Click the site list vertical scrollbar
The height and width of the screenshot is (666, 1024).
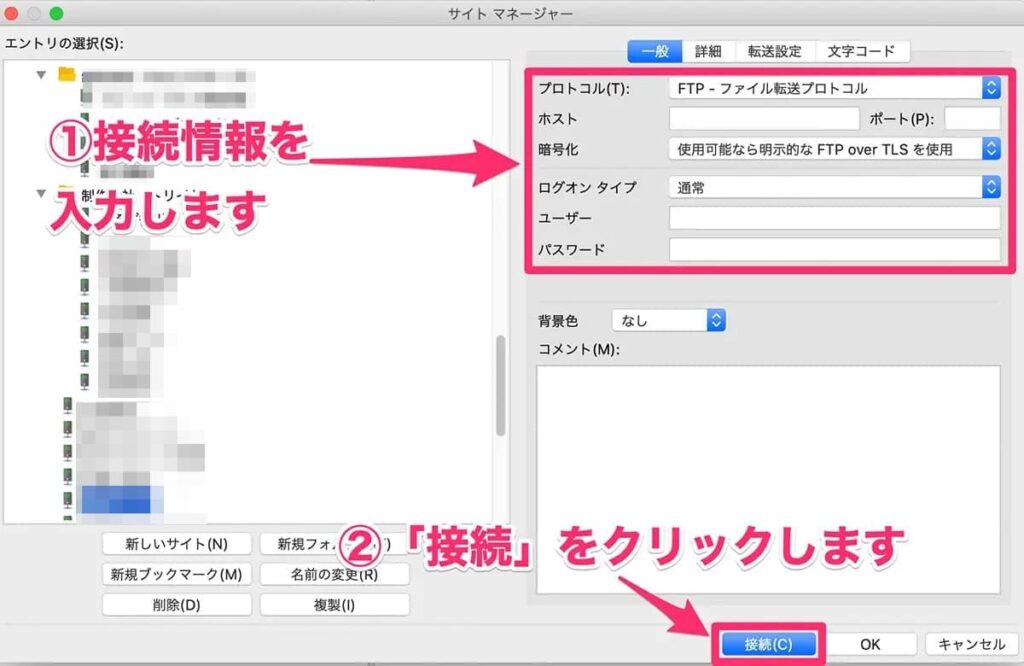500,385
